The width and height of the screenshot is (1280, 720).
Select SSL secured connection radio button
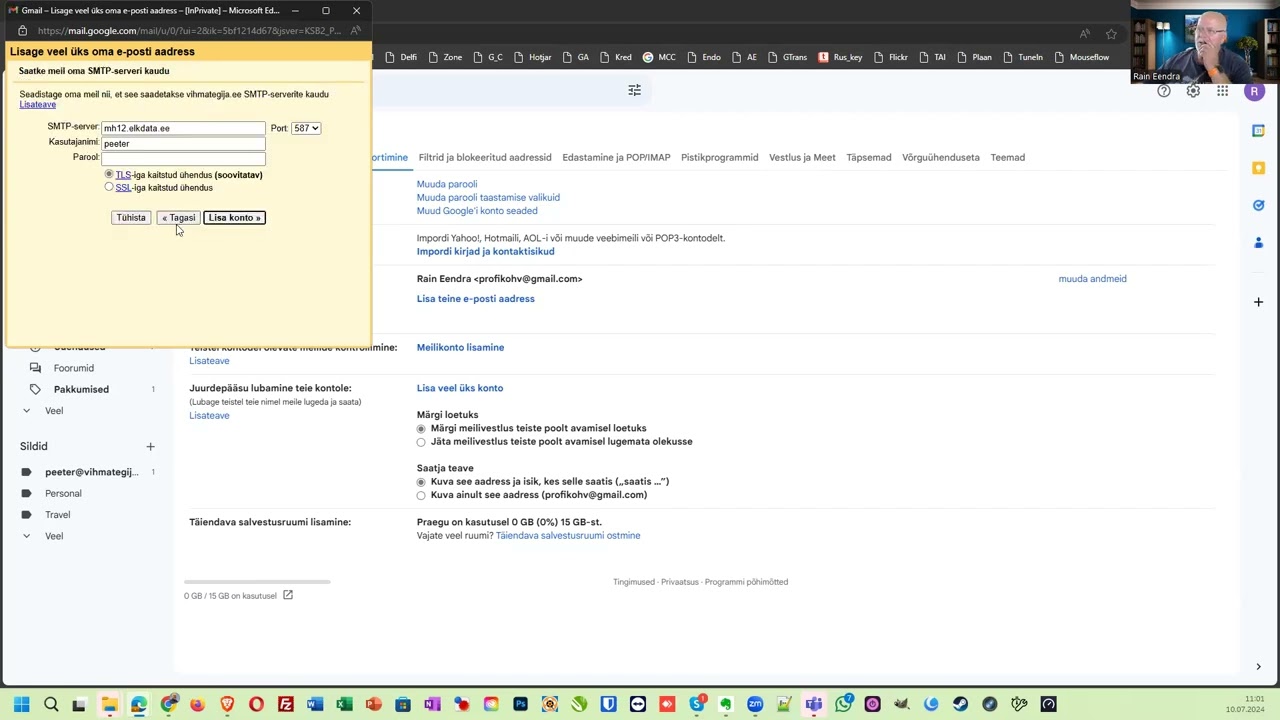pos(109,187)
